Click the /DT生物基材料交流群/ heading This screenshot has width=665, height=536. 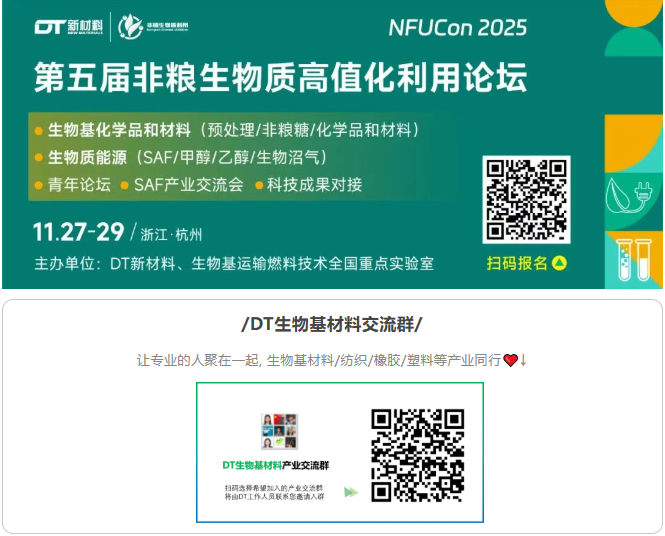(332, 325)
